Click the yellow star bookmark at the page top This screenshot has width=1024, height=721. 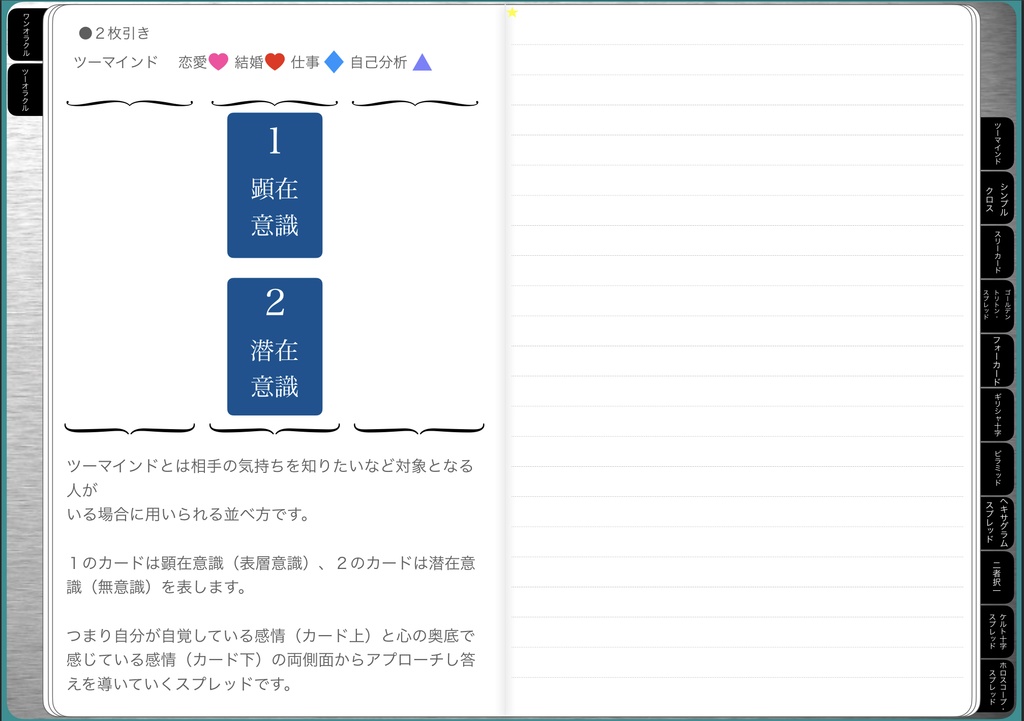[512, 12]
